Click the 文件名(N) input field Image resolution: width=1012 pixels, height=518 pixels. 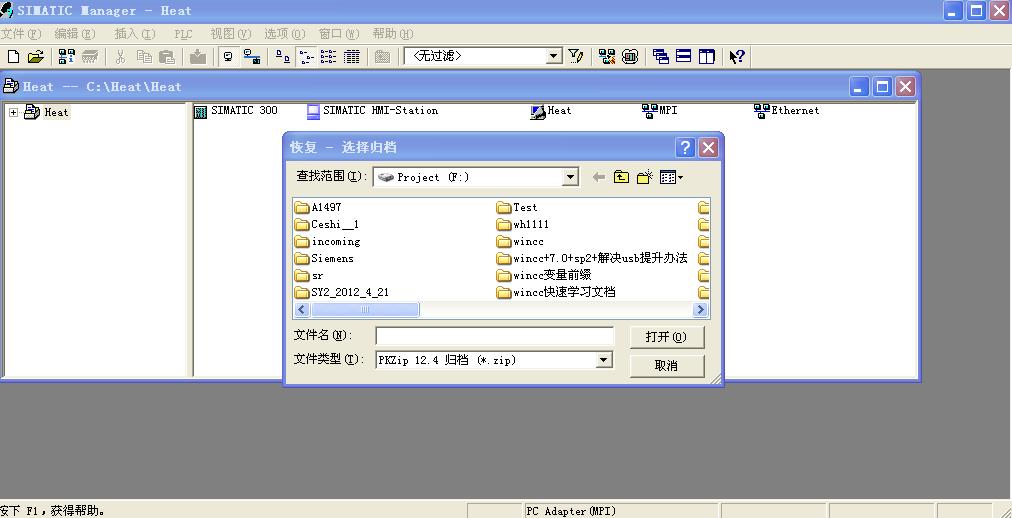(x=494, y=336)
